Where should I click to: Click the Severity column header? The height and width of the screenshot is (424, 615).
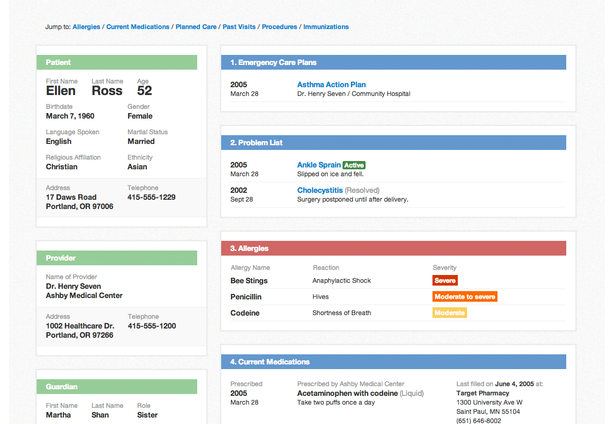coord(444,268)
